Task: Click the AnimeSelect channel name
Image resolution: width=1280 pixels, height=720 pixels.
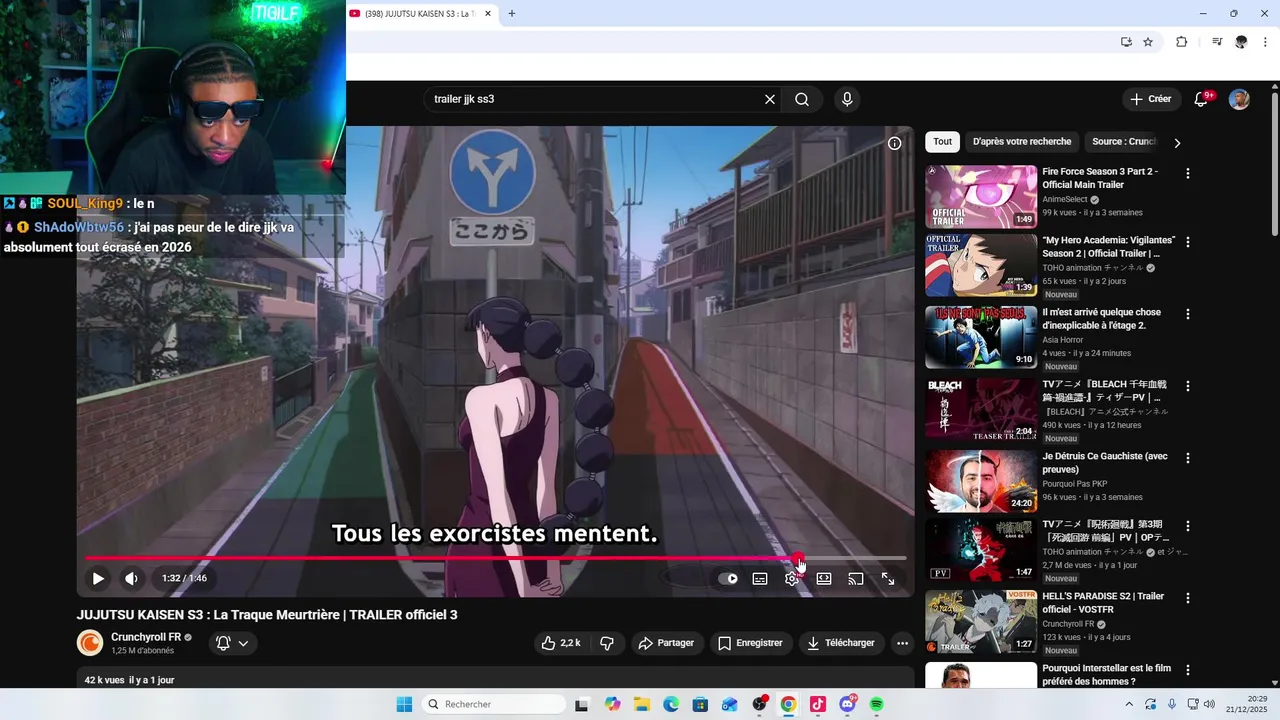Action: 1065,199
